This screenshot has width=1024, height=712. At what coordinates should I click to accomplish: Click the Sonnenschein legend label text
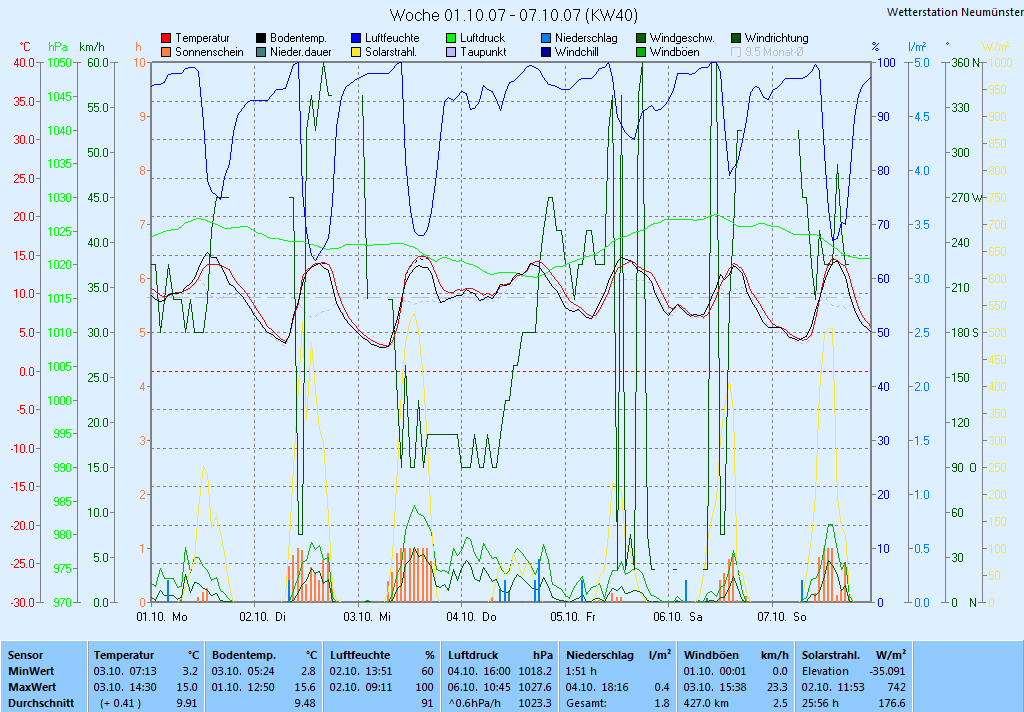click(209, 52)
